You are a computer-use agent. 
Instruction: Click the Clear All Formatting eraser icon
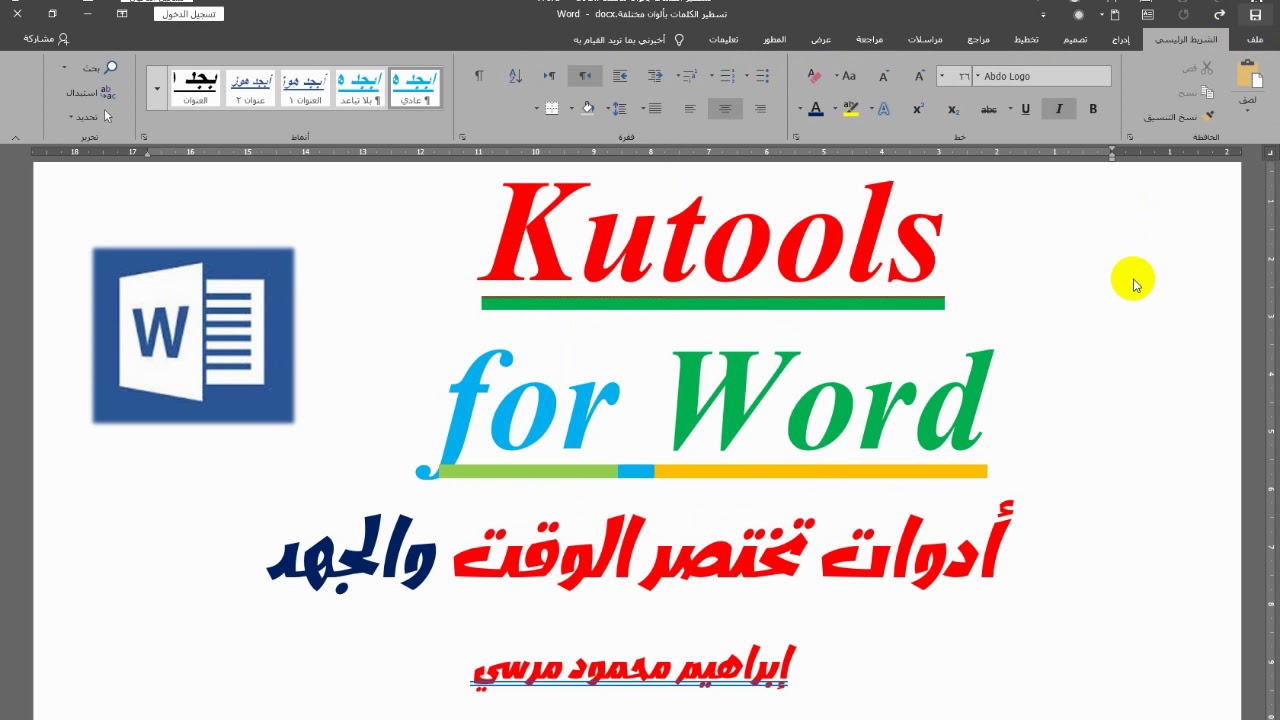pos(814,76)
